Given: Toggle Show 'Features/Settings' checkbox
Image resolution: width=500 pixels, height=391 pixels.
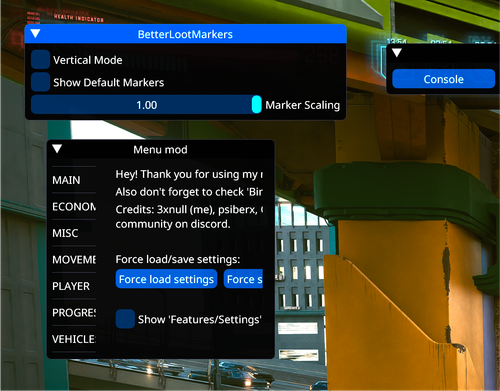Looking at the screenshot, I should [x=125, y=319].
